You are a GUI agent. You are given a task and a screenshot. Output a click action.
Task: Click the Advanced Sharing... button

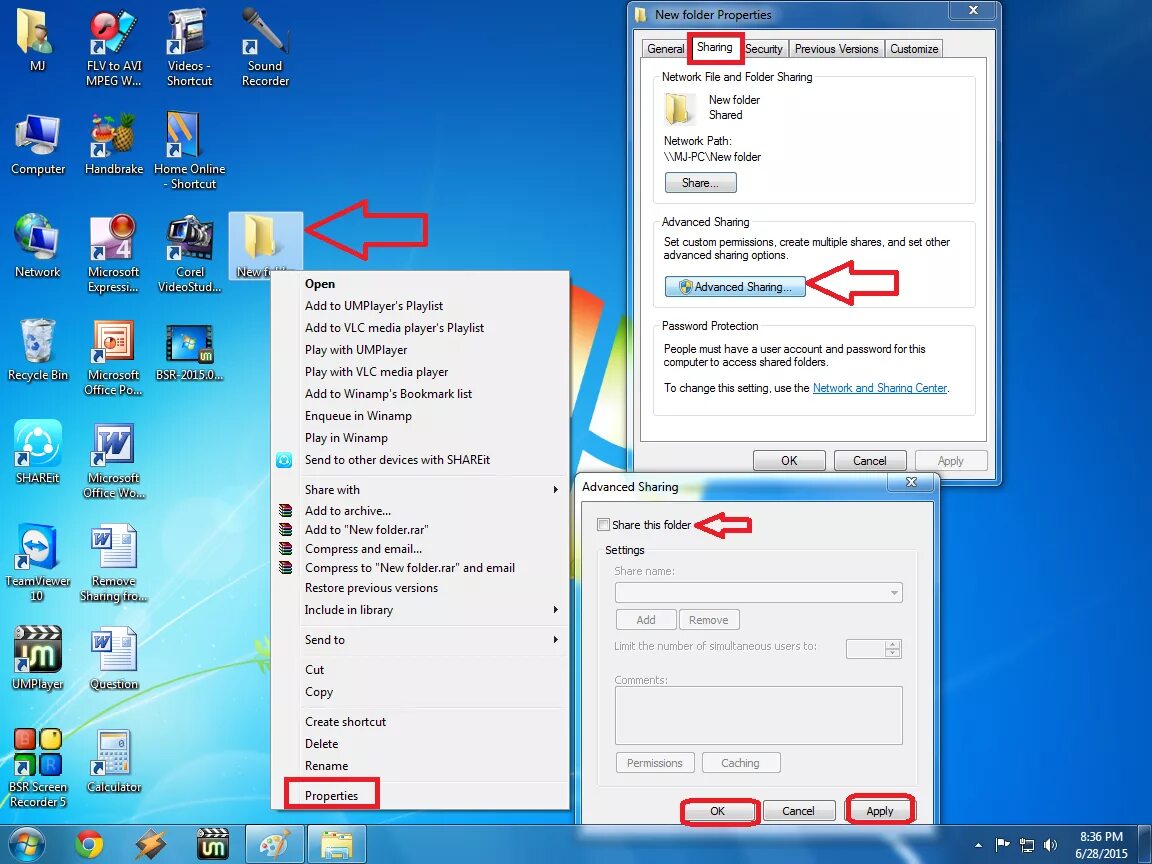click(x=735, y=287)
